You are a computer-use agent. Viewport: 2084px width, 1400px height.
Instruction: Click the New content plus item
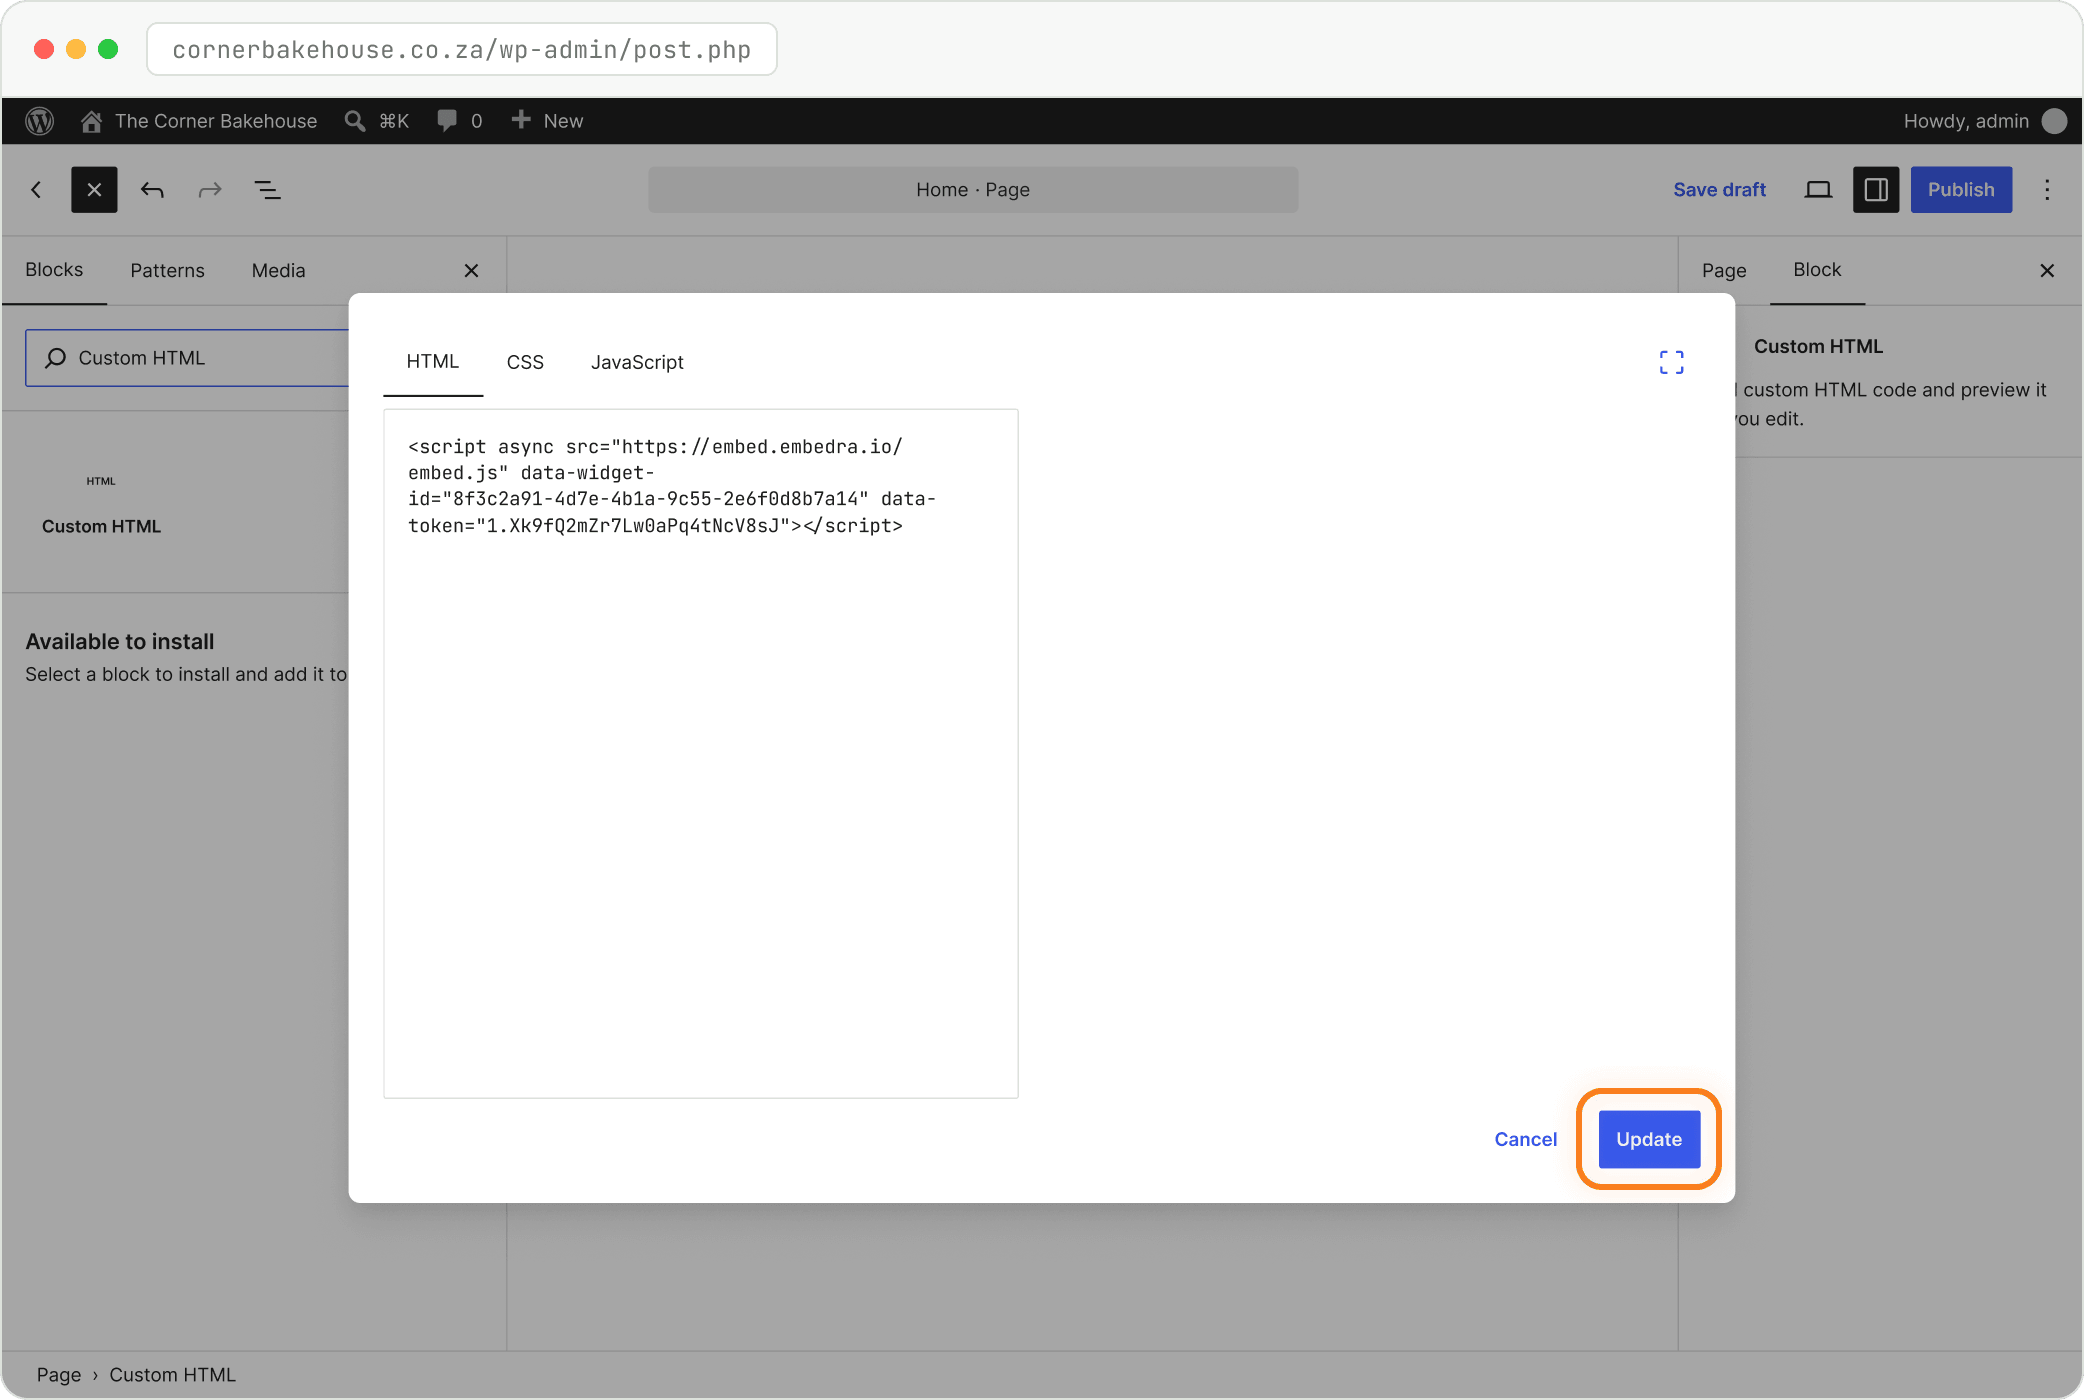tap(547, 121)
